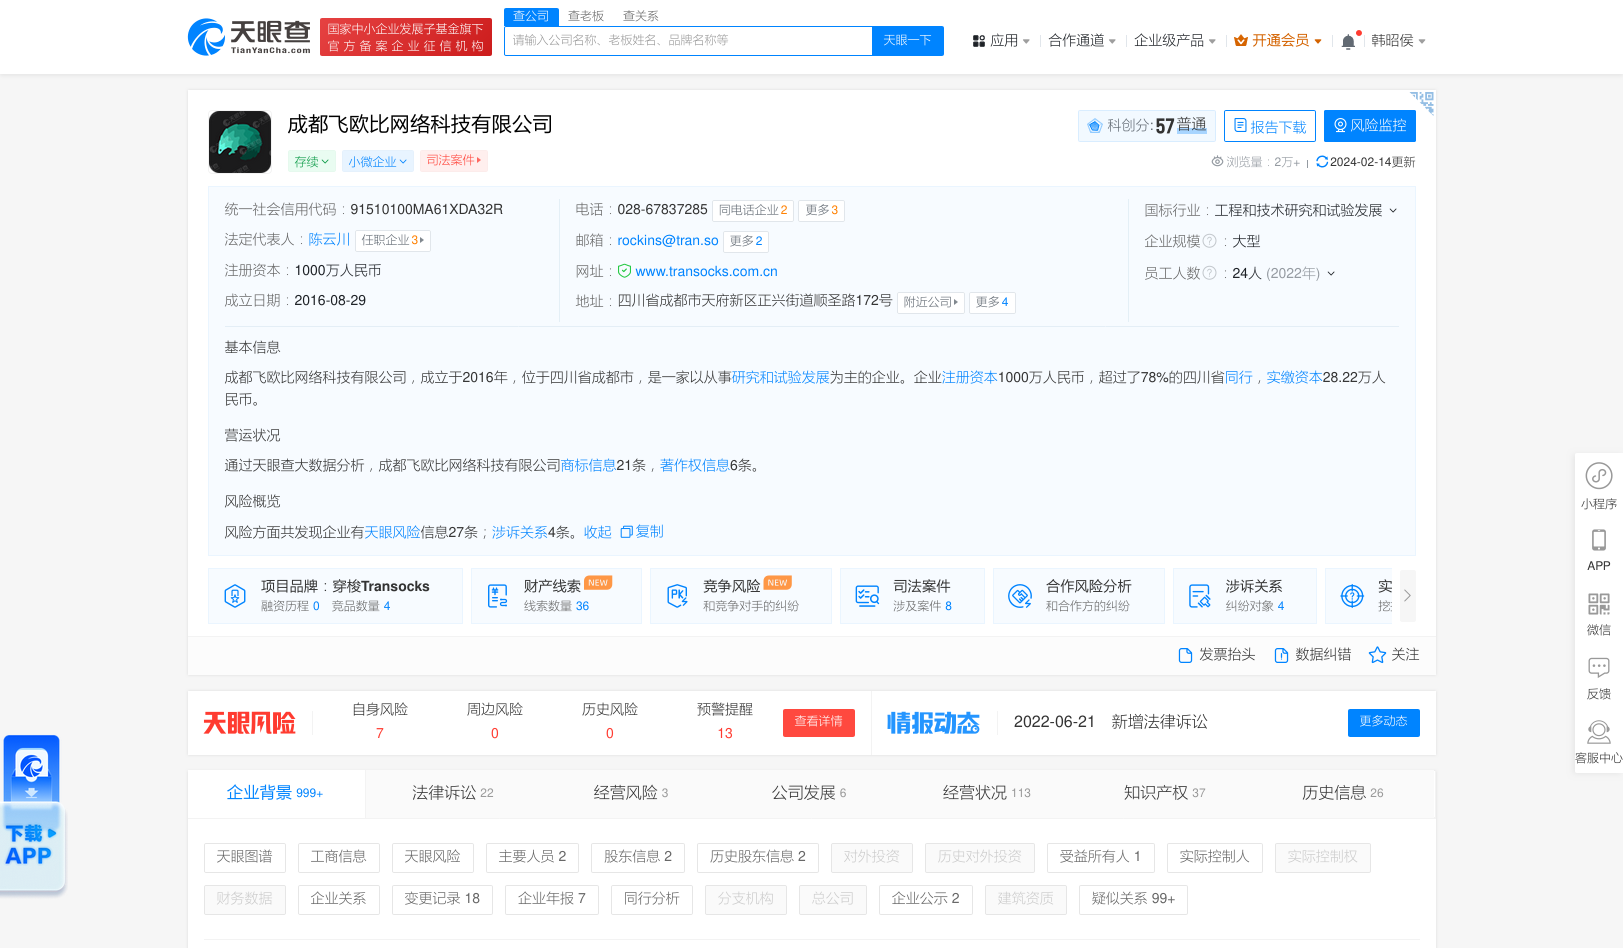Viewport: 1623px width, 948px height.
Task: Open the 小程序 mini-program sidebar icon
Action: (x=1598, y=477)
